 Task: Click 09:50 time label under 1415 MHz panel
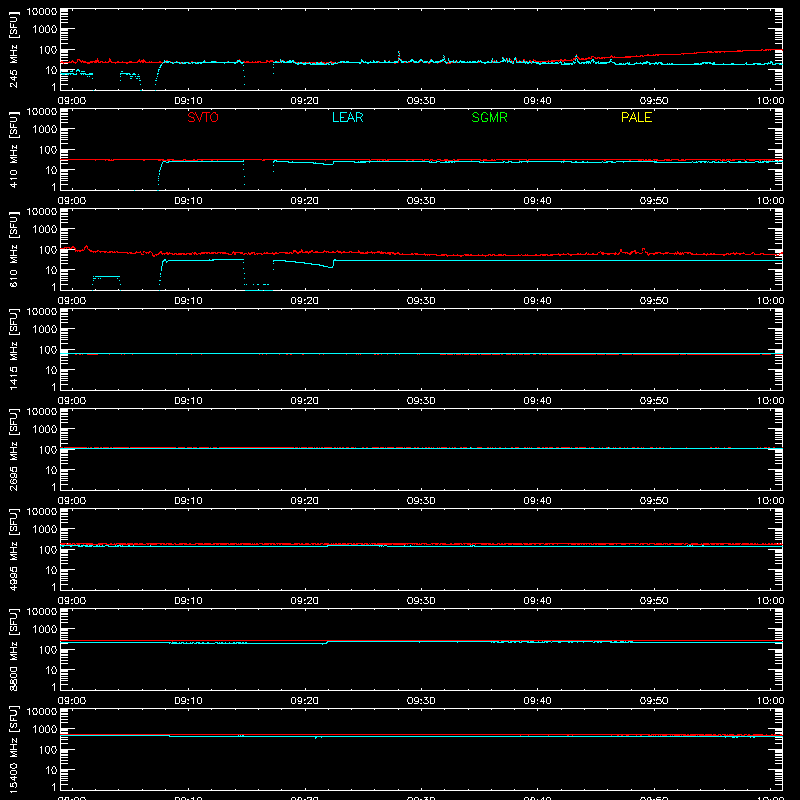click(654, 401)
